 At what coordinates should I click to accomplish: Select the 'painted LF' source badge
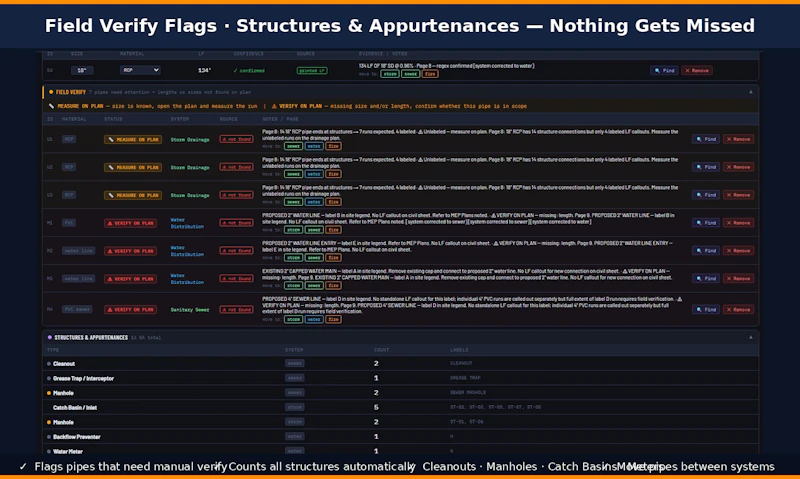[312, 70]
